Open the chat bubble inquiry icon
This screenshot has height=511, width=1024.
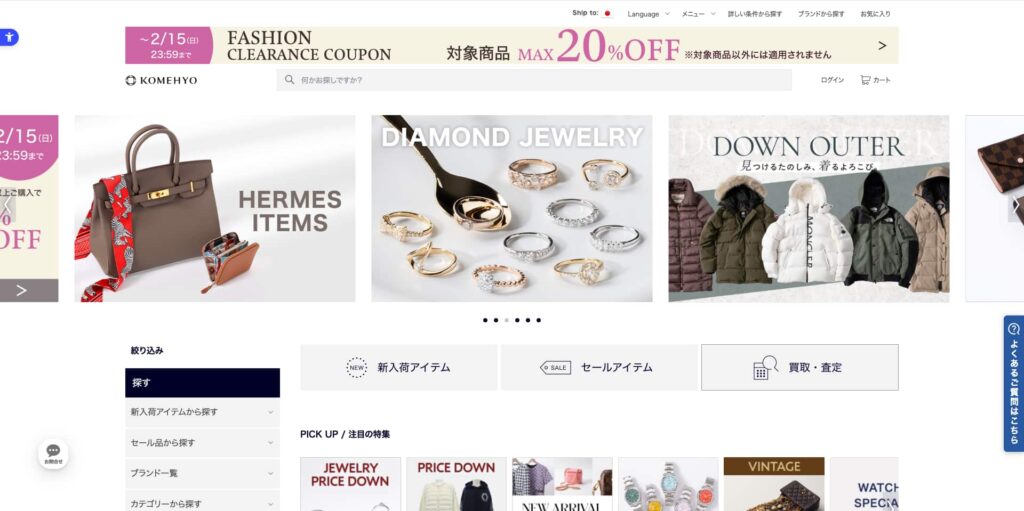[x=54, y=453]
